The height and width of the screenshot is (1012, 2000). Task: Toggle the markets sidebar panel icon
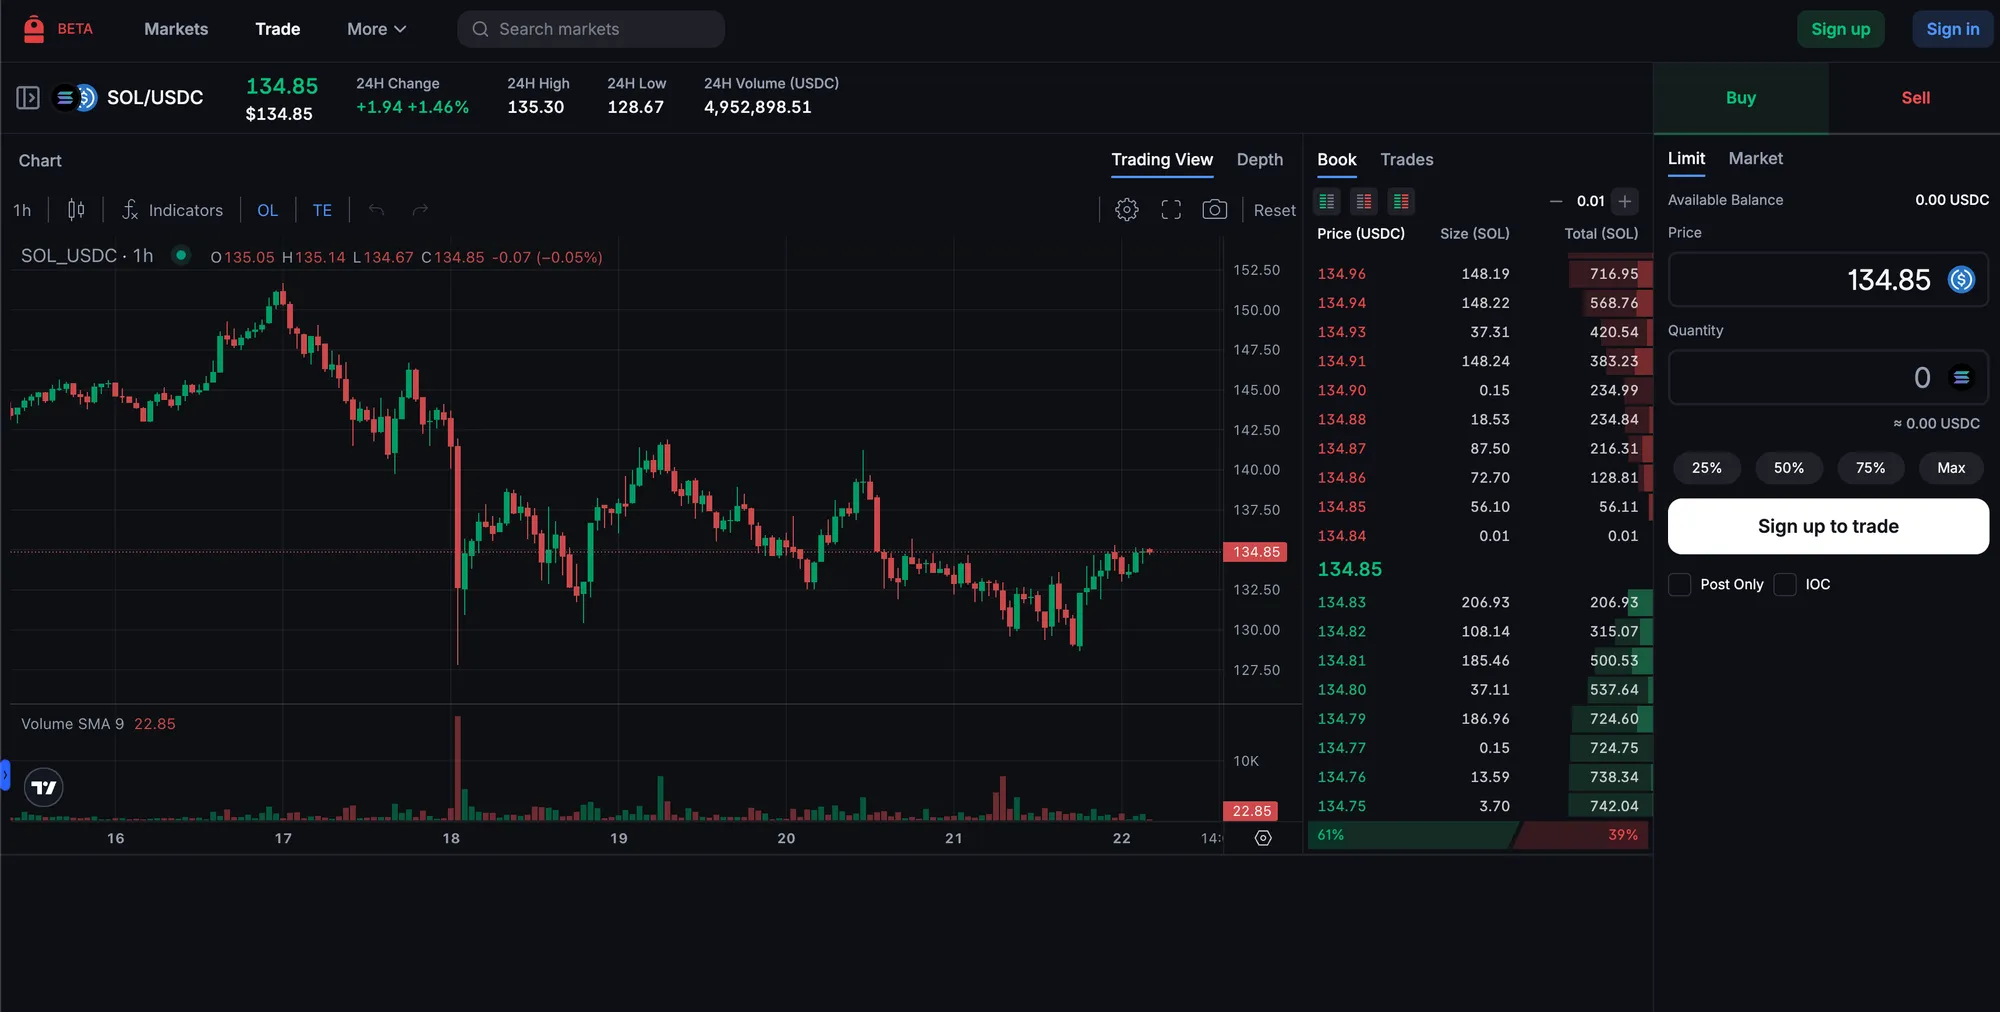pyautogui.click(x=28, y=98)
